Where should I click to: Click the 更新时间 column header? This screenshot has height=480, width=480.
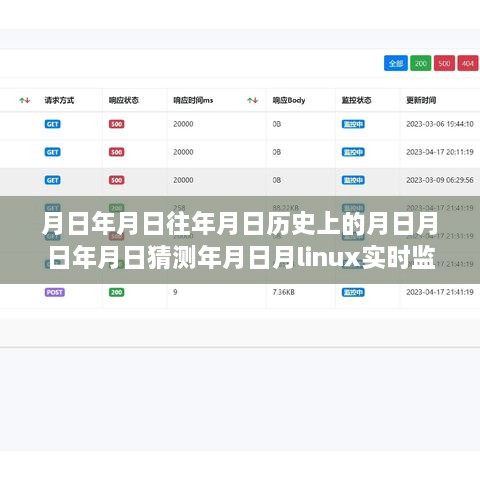(421, 100)
